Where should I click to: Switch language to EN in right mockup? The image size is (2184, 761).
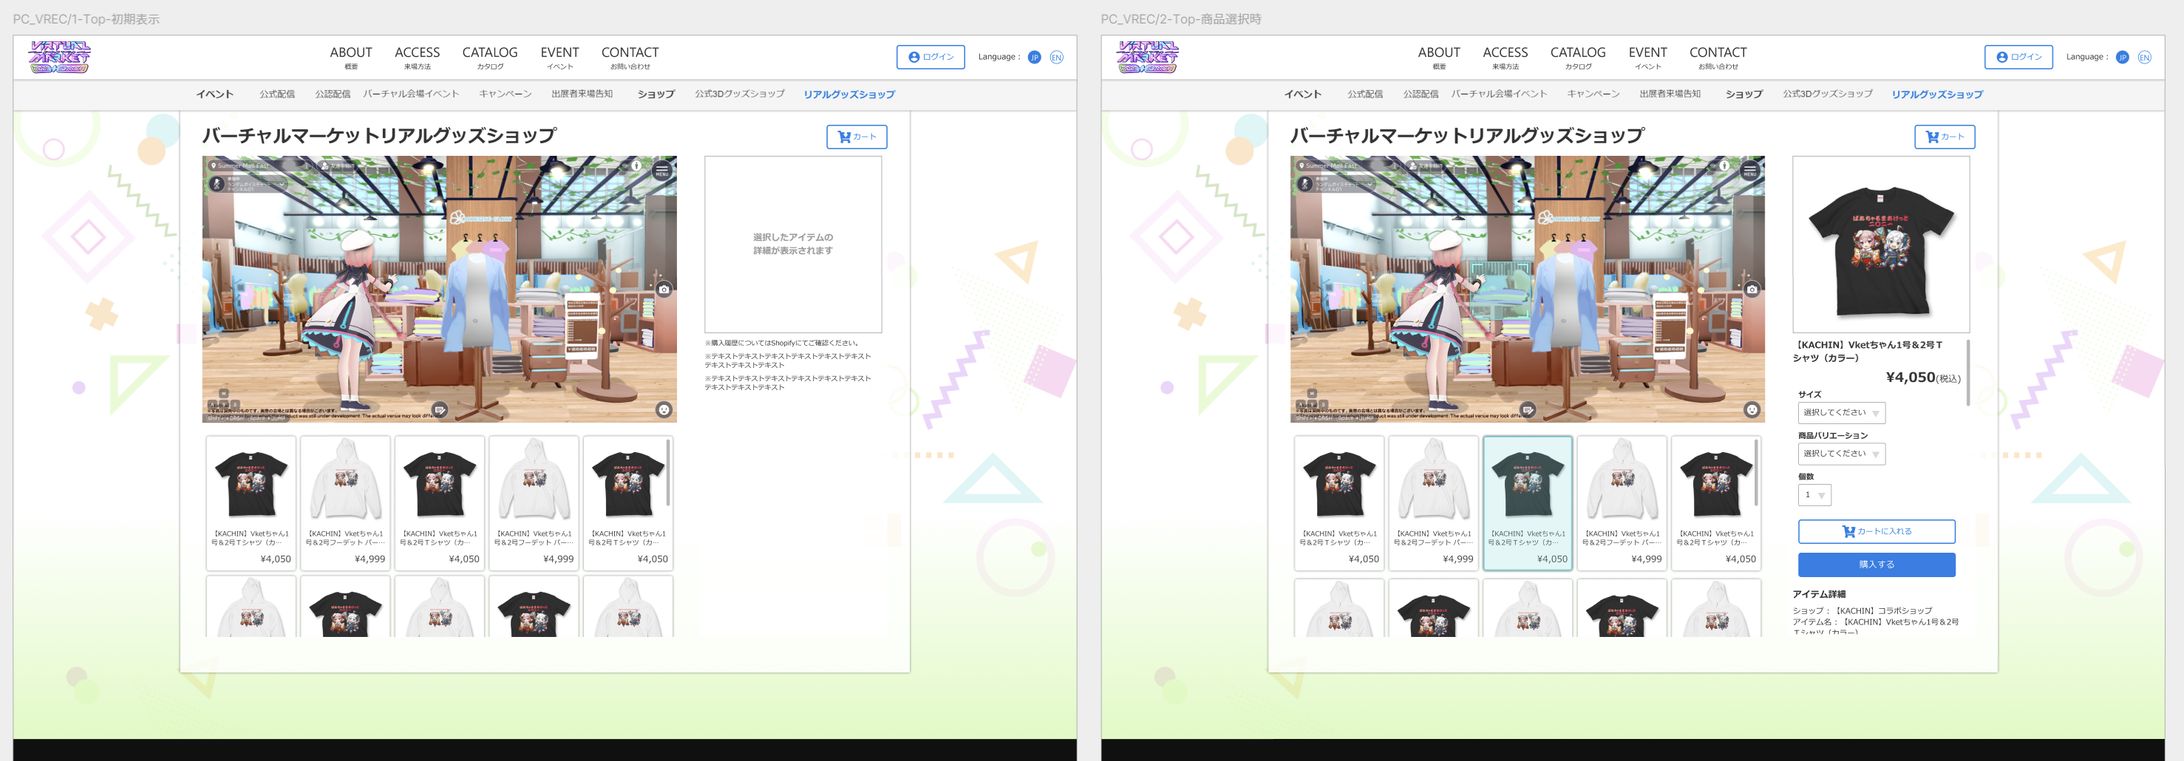[x=2145, y=57]
